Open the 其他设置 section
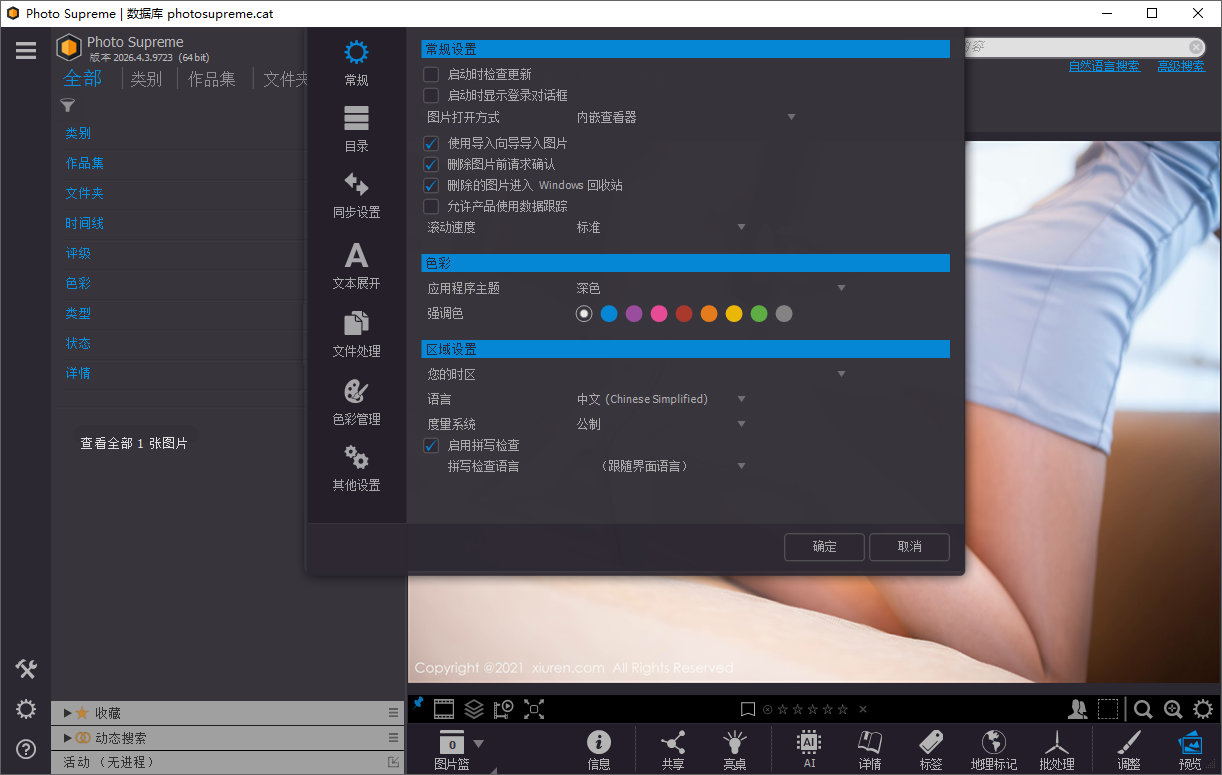Image resolution: width=1222 pixels, height=775 pixels. [356, 468]
